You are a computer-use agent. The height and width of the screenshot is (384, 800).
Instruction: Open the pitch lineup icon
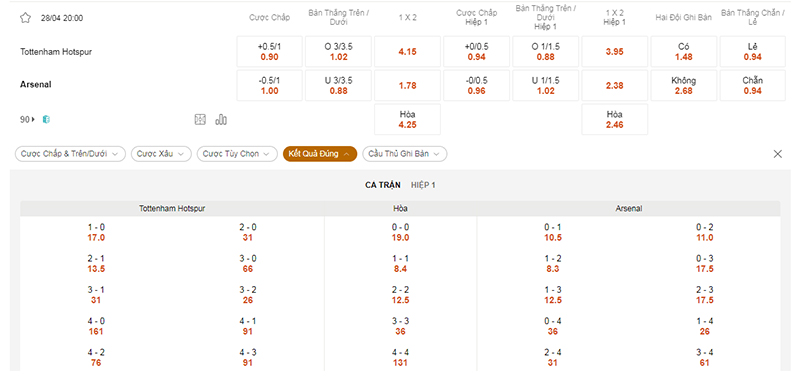pos(200,120)
